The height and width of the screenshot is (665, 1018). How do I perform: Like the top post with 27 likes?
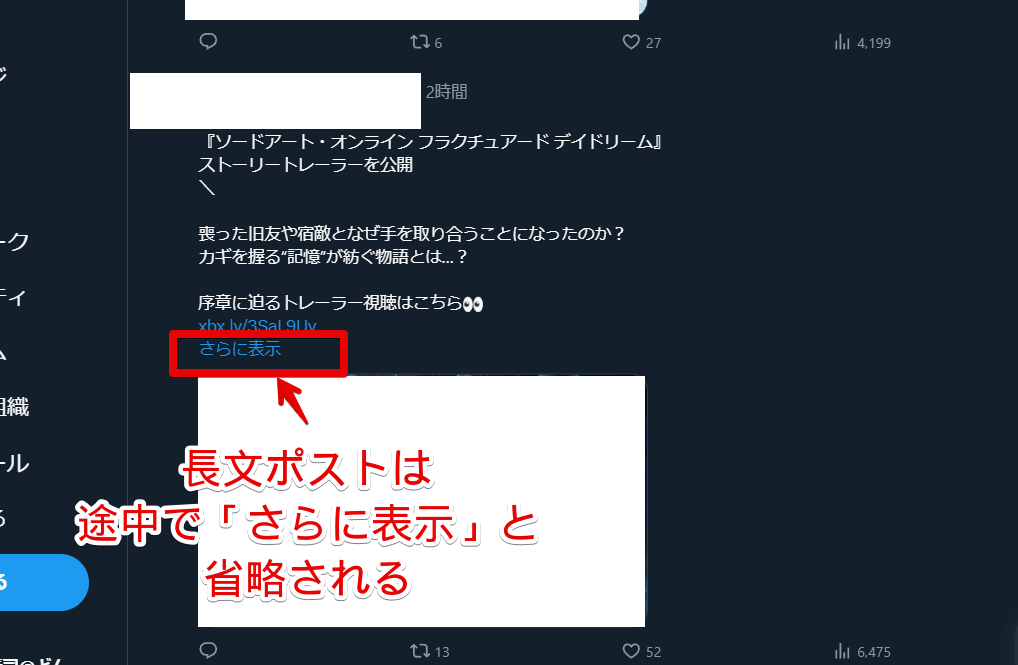pyautogui.click(x=641, y=42)
